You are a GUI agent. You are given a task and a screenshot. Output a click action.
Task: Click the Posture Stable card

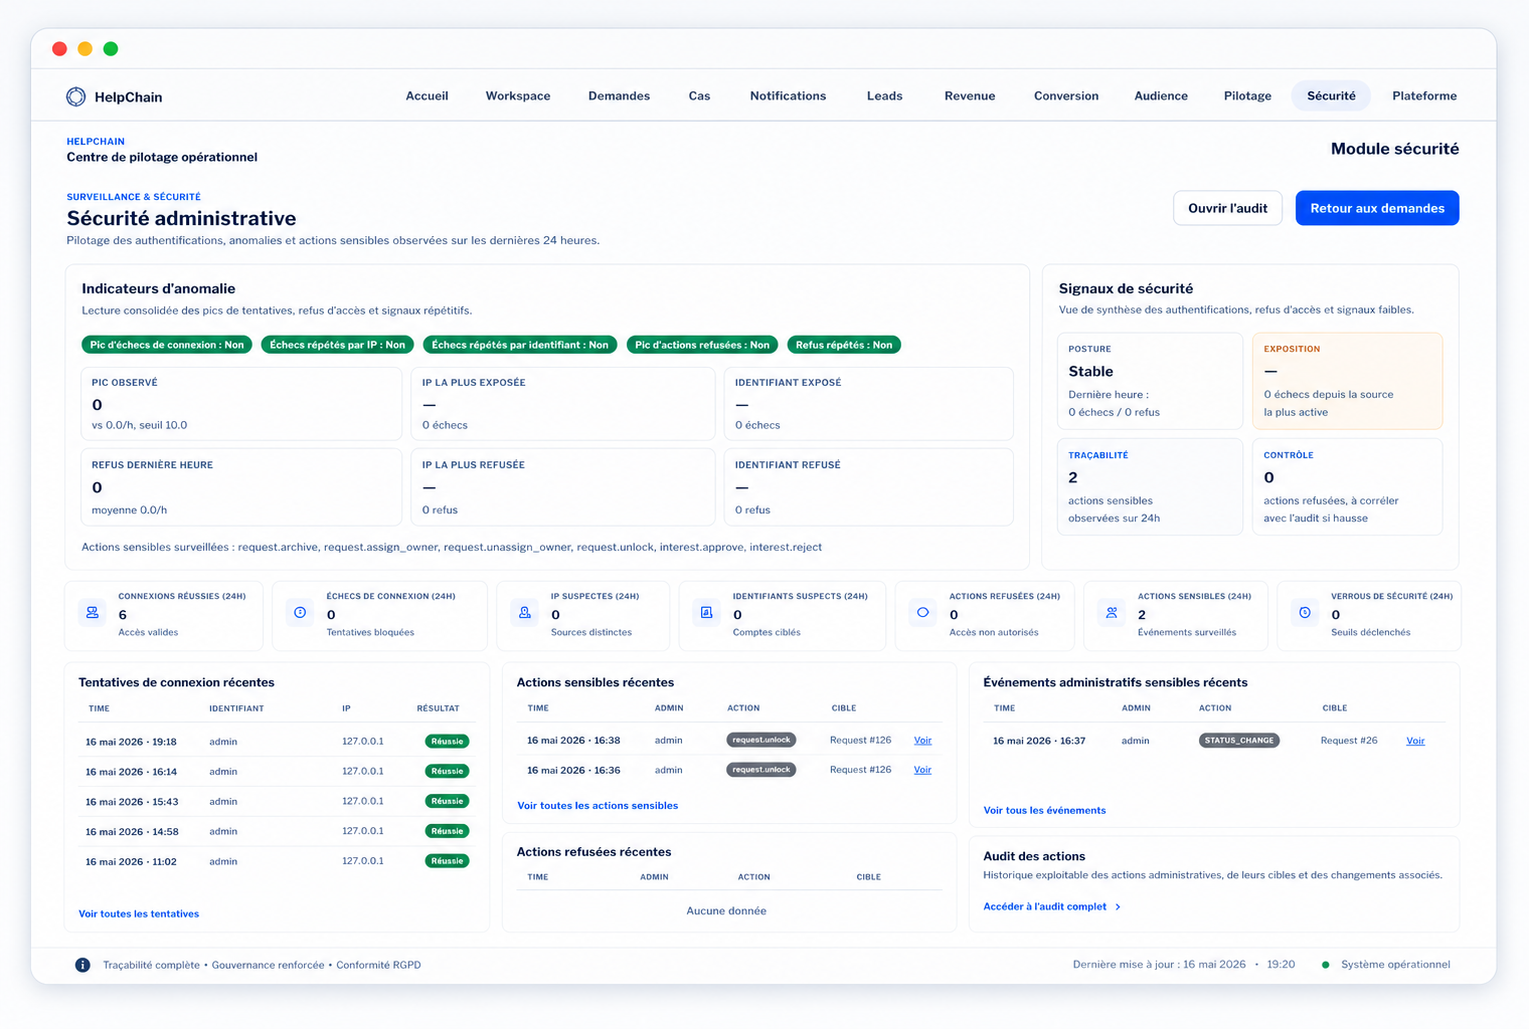[x=1150, y=381]
